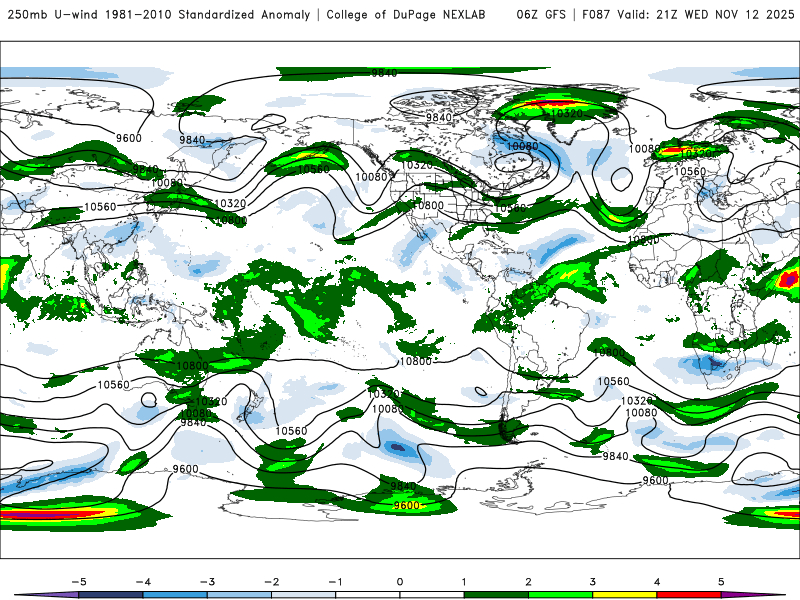This screenshot has height=600, width=800.
Task: Click the navy -5 to -4 colorbar segment
Action: (x=111, y=595)
